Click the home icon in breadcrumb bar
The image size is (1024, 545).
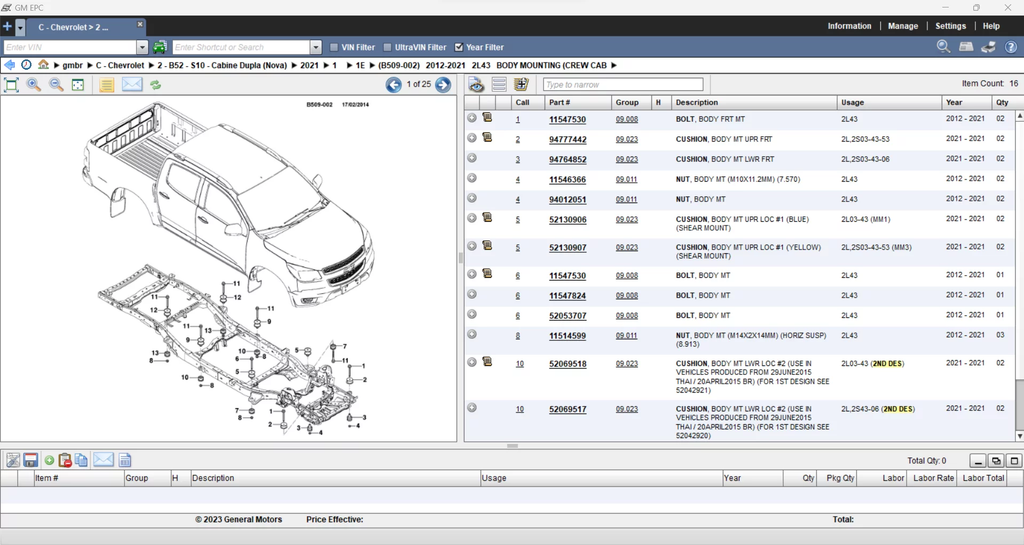pyautogui.click(x=43, y=65)
